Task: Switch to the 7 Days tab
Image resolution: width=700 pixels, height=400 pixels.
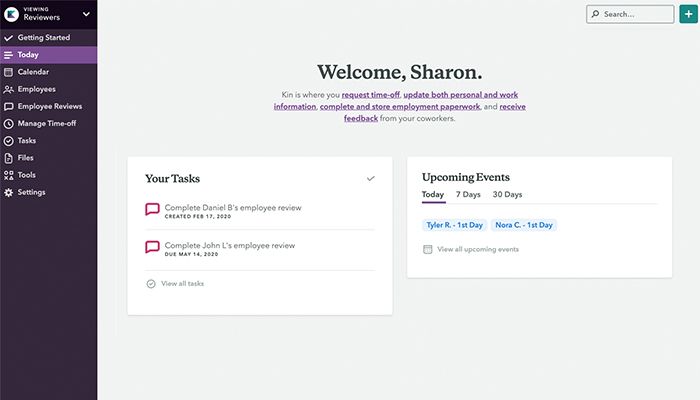Action: tap(468, 194)
